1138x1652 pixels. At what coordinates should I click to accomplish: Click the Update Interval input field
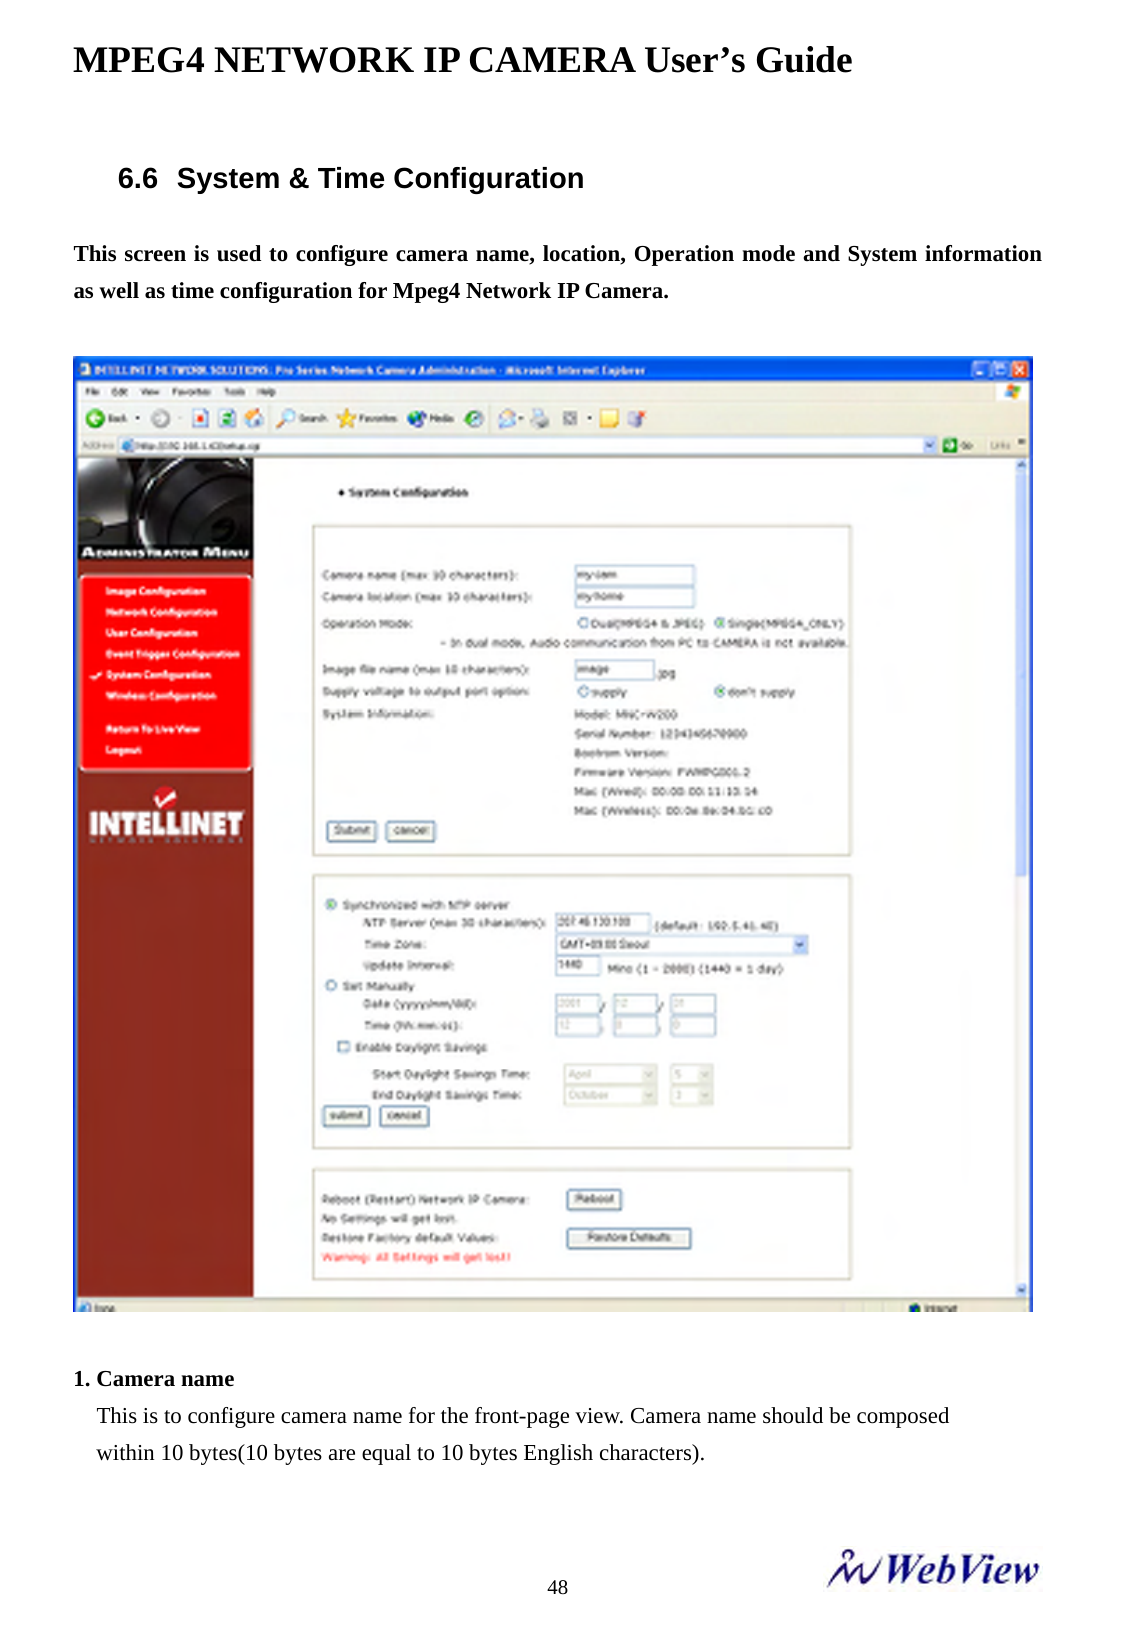pyautogui.click(x=578, y=965)
